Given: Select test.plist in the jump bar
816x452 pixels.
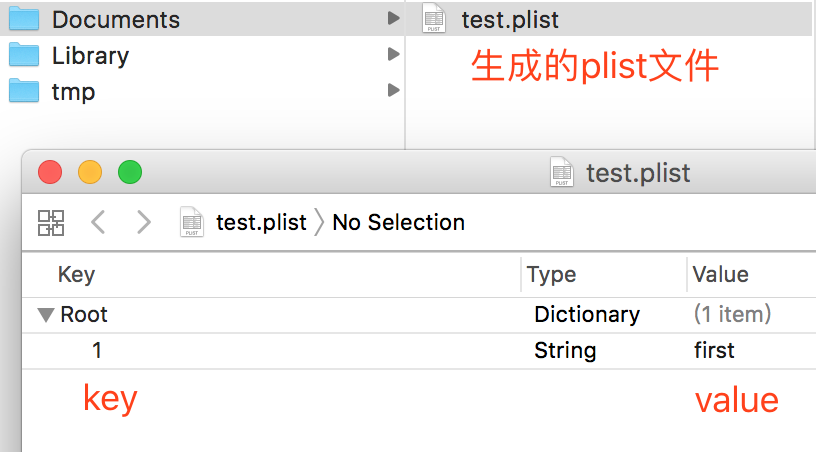Looking at the screenshot, I should (261, 222).
